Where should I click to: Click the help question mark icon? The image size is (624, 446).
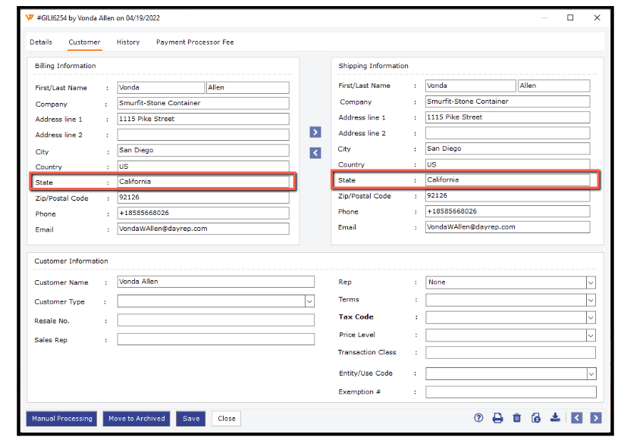coord(479,418)
